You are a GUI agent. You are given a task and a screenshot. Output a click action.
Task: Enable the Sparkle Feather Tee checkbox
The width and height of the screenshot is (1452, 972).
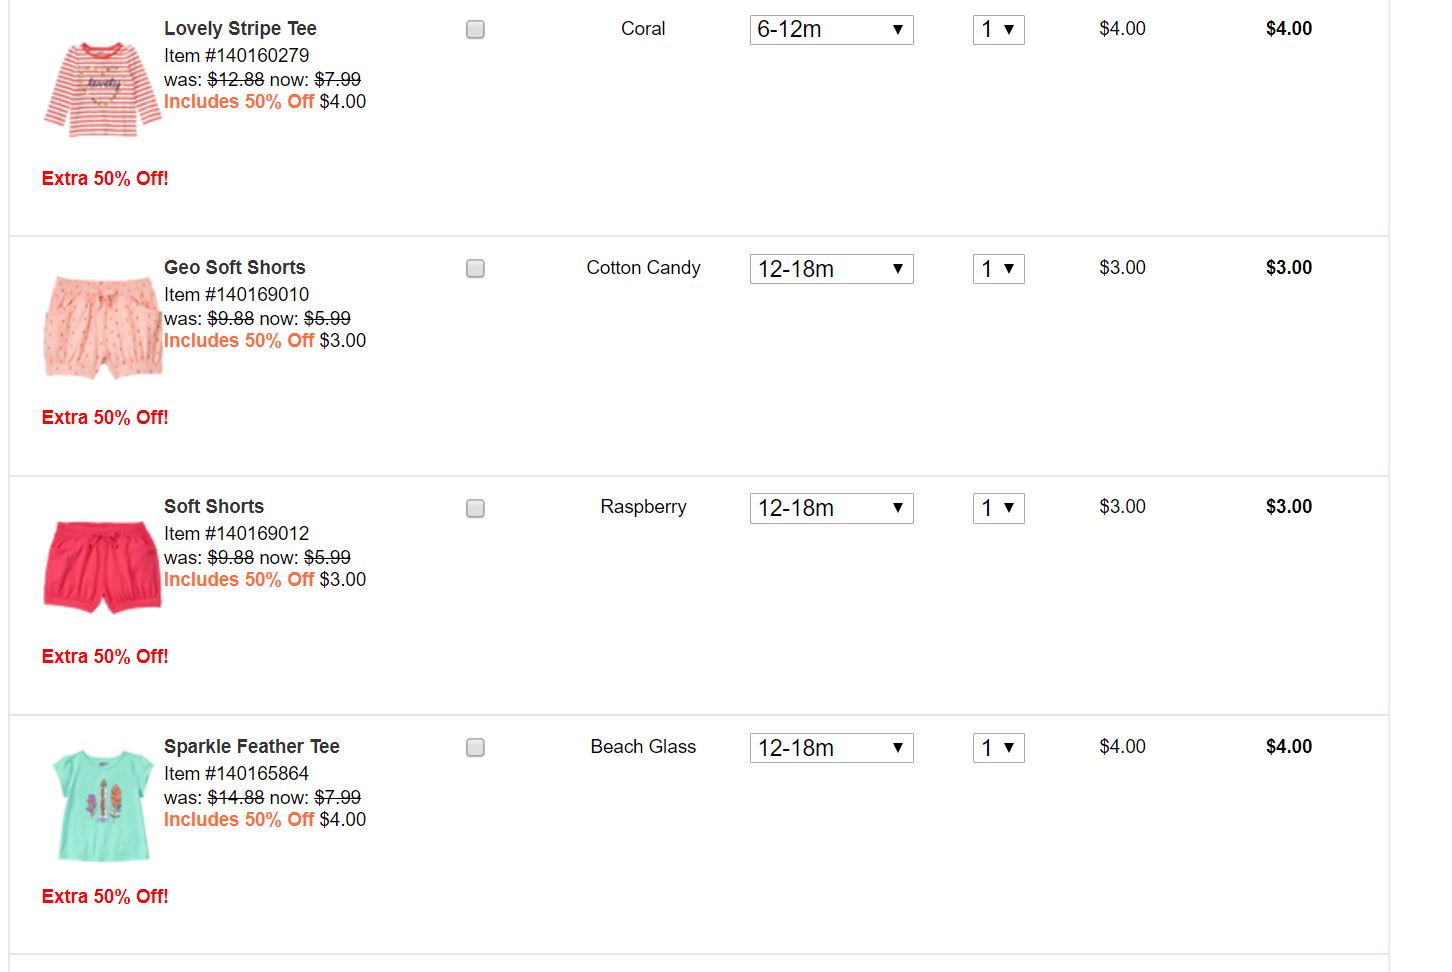pyautogui.click(x=475, y=748)
